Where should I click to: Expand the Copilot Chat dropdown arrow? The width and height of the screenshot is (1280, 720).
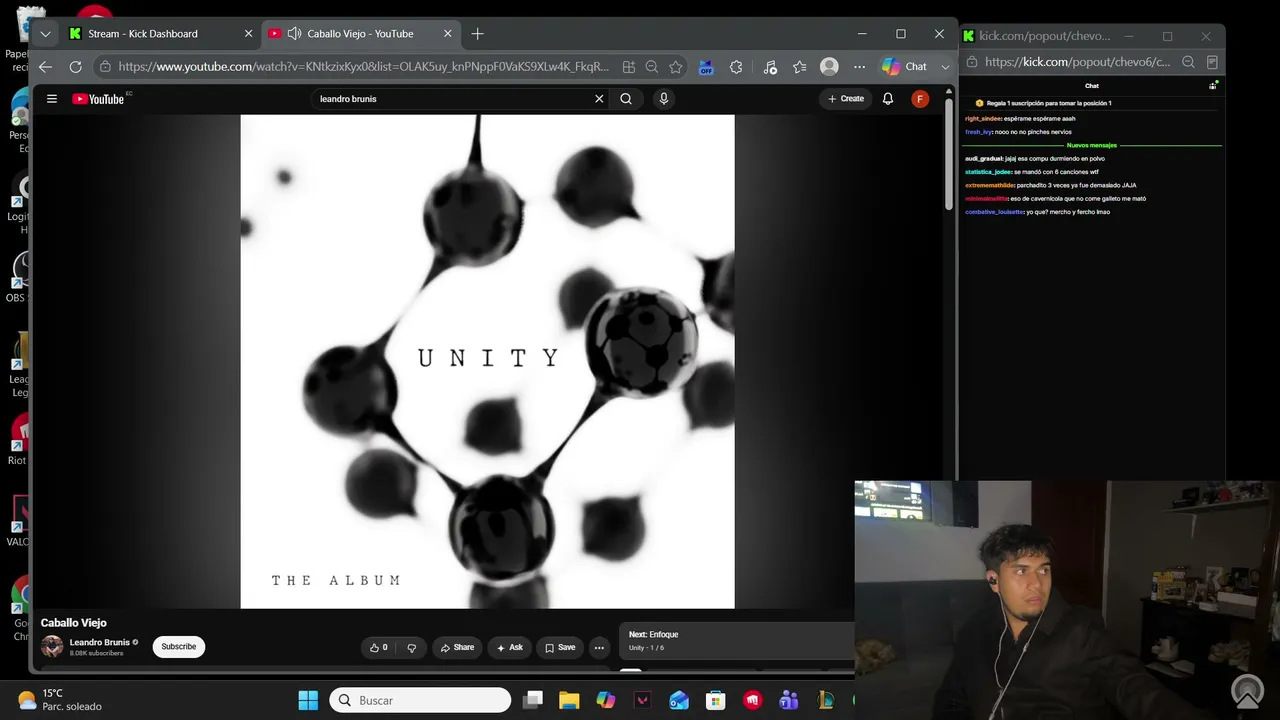945,67
